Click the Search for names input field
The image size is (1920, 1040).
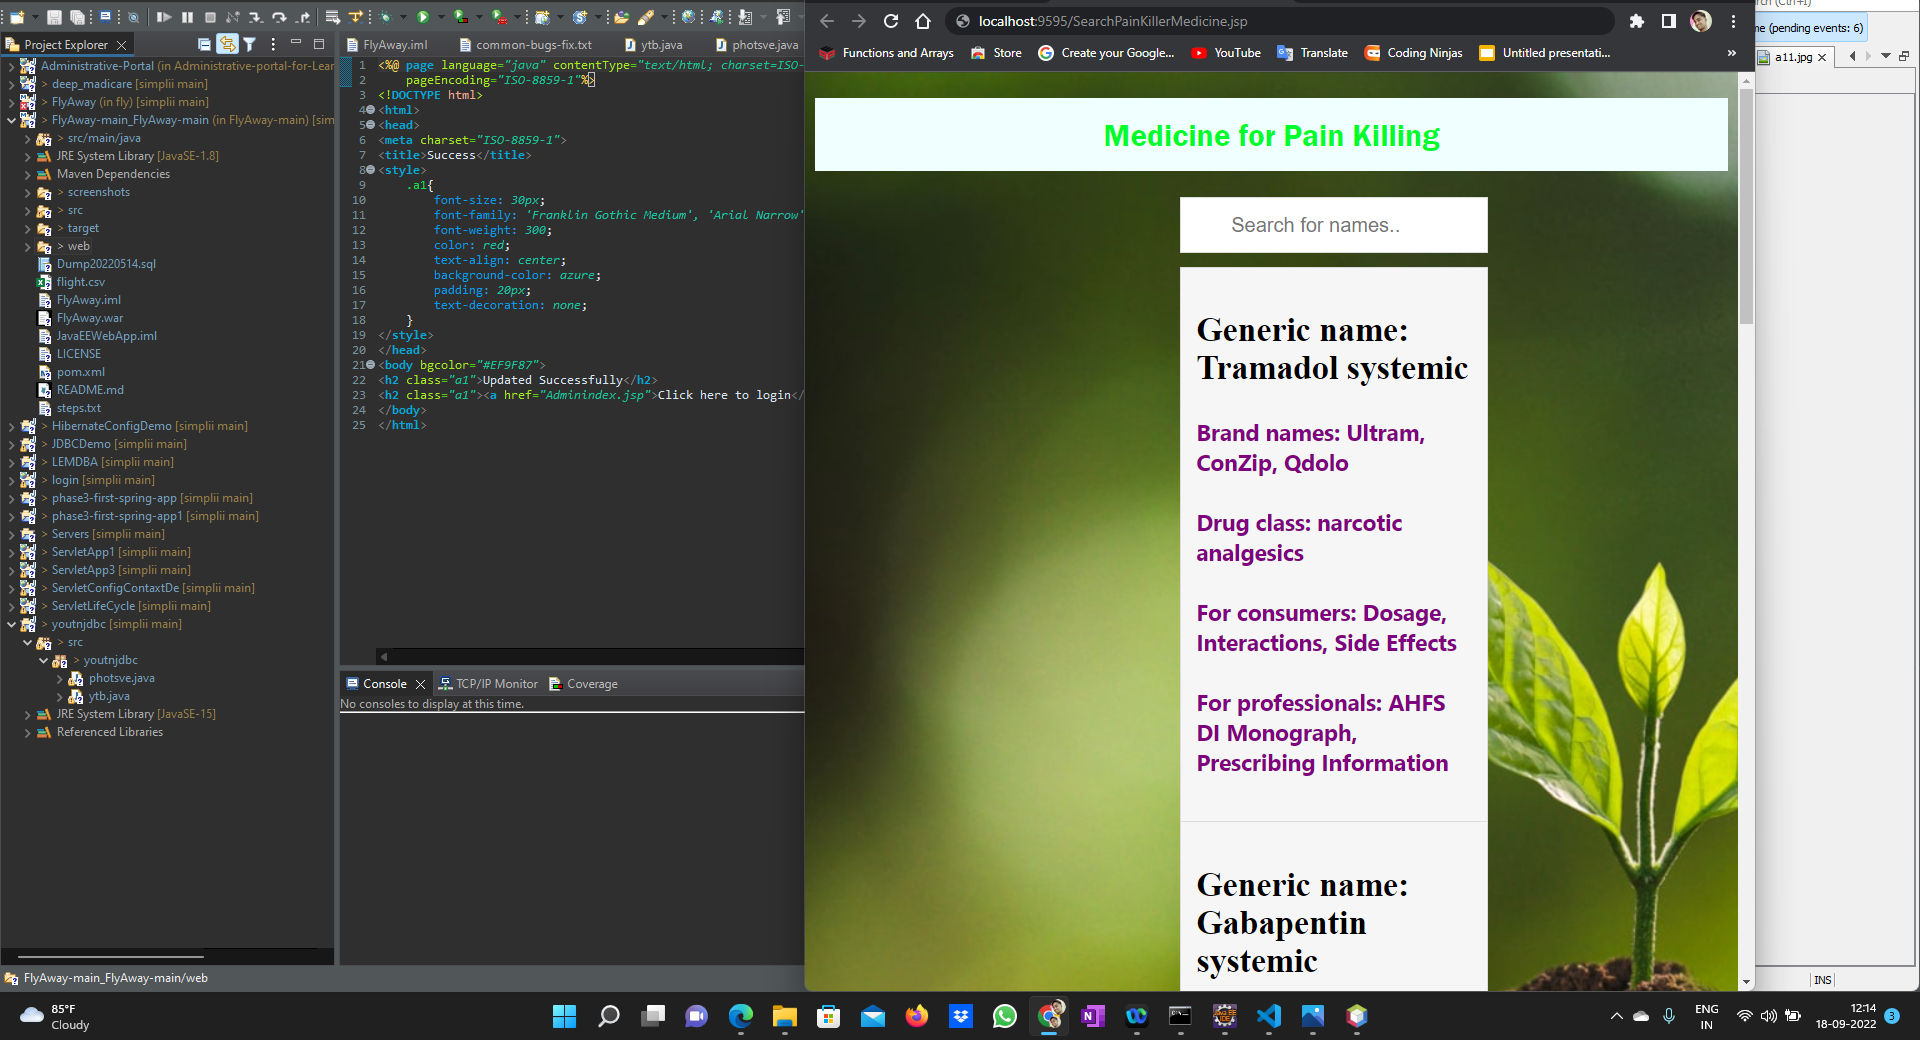click(x=1333, y=225)
